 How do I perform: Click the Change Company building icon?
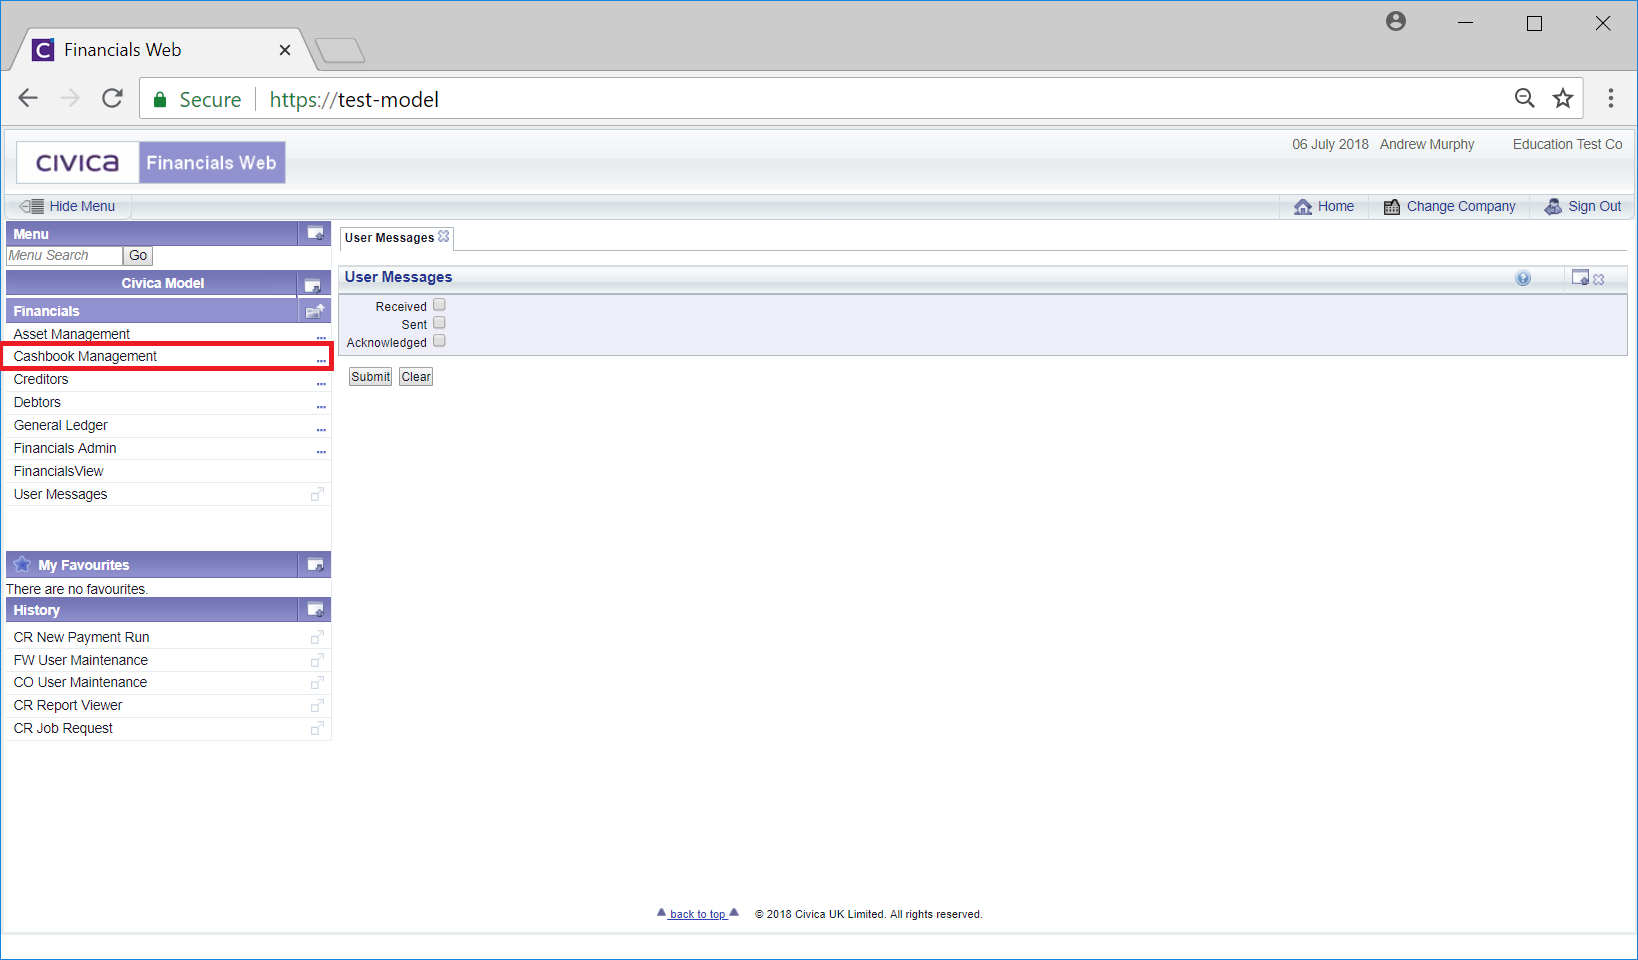(x=1391, y=206)
